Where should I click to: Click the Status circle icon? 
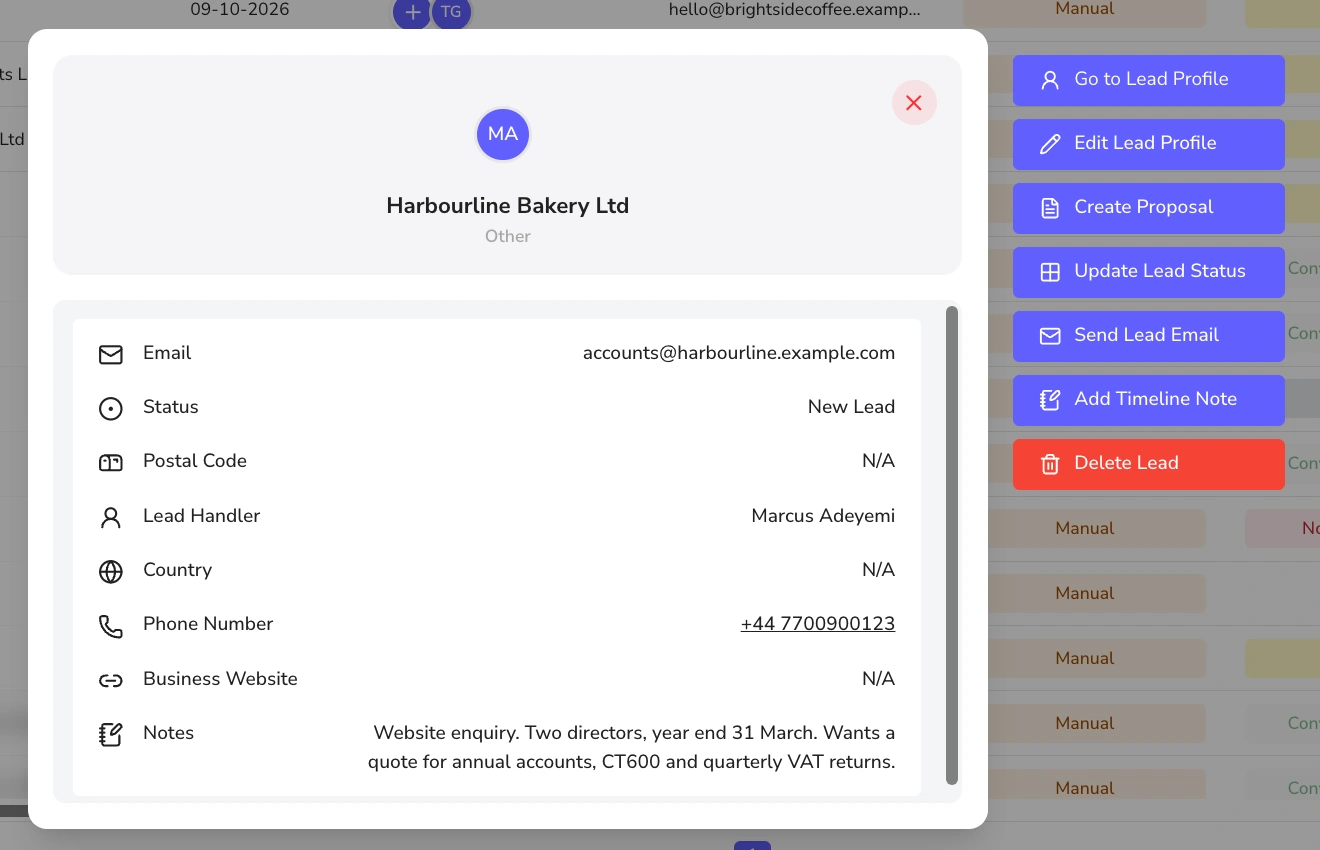coord(111,408)
